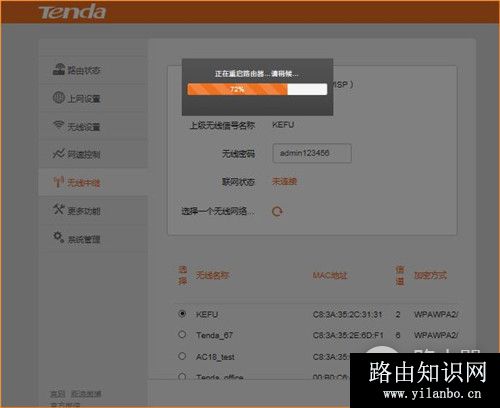
Task: Click the 信道 channel column header
Action: coord(400,275)
